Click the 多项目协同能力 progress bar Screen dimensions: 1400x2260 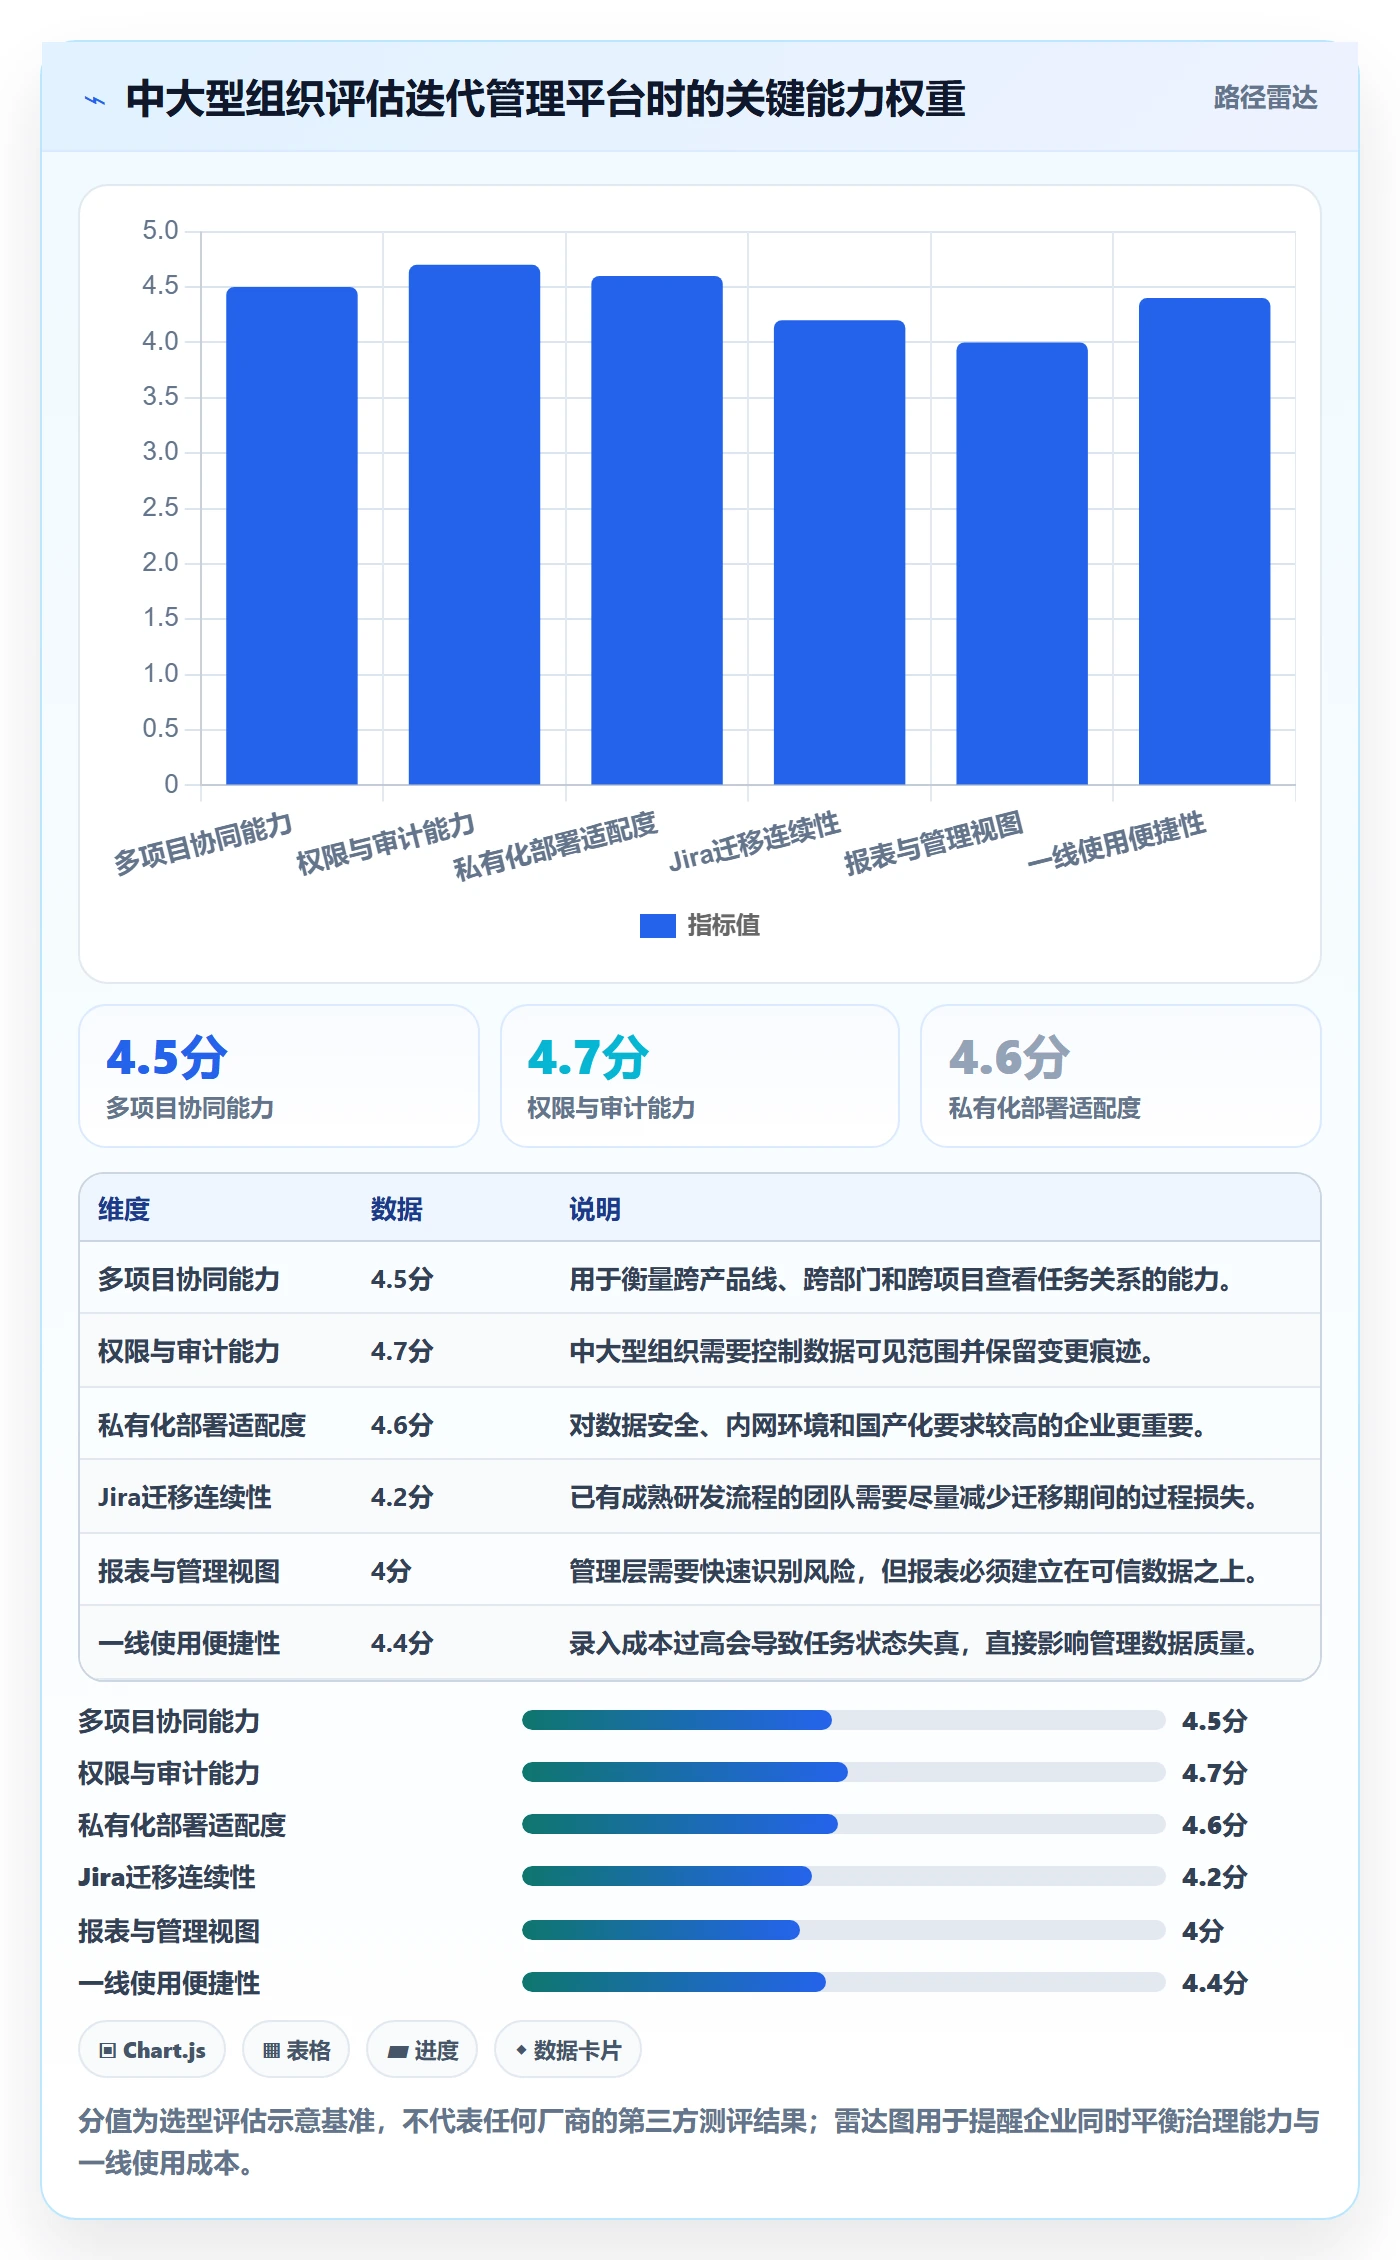(844, 1720)
